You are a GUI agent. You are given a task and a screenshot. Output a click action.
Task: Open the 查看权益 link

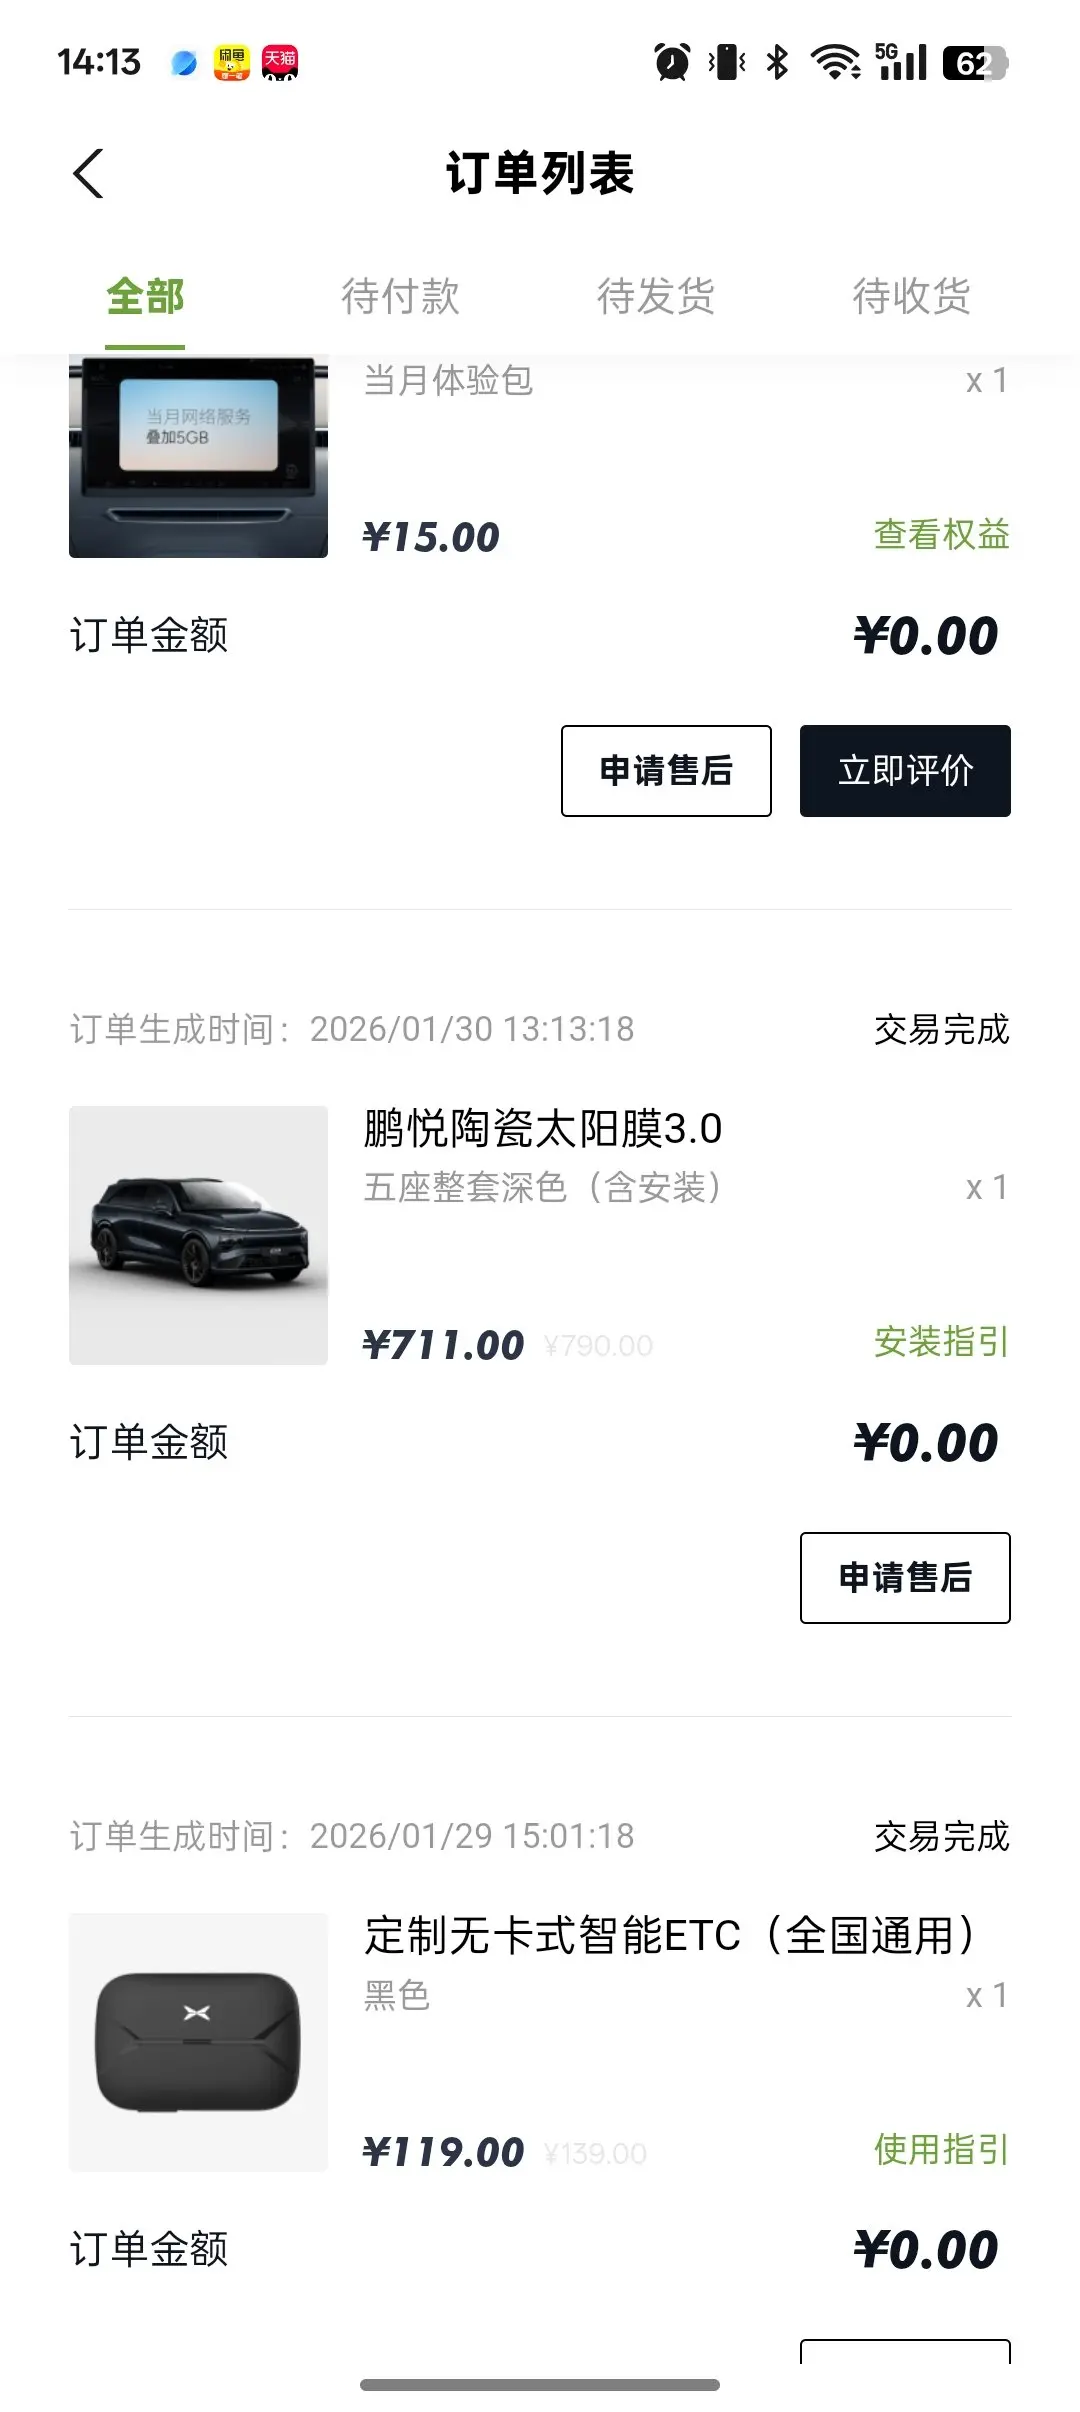[941, 535]
